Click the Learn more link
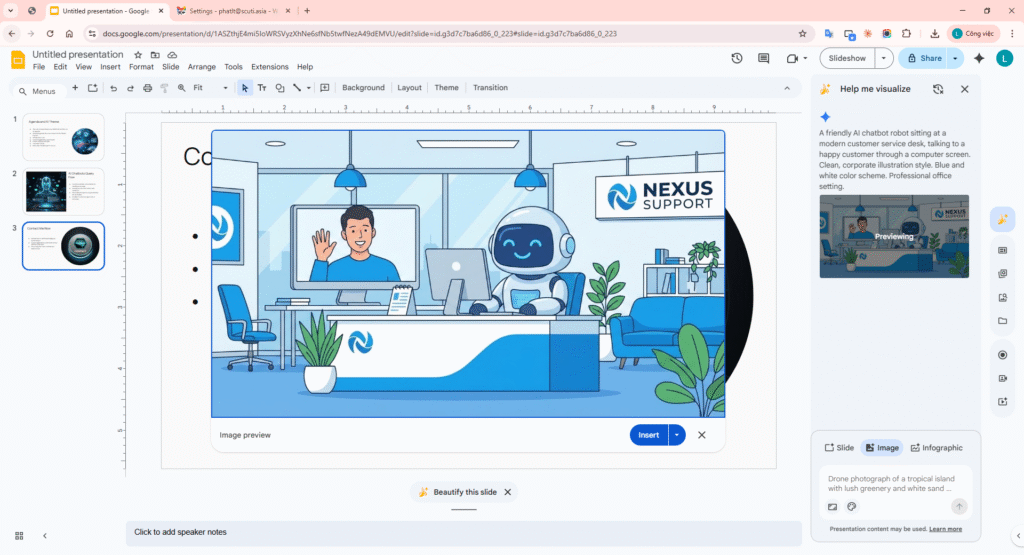The image size is (1024, 555). pos(945,529)
